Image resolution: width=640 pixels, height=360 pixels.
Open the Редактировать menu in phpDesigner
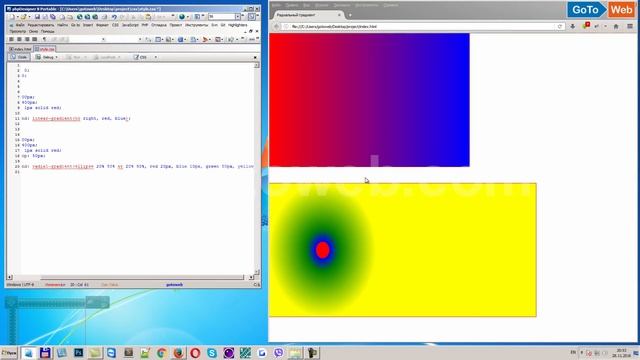[x=41, y=25]
